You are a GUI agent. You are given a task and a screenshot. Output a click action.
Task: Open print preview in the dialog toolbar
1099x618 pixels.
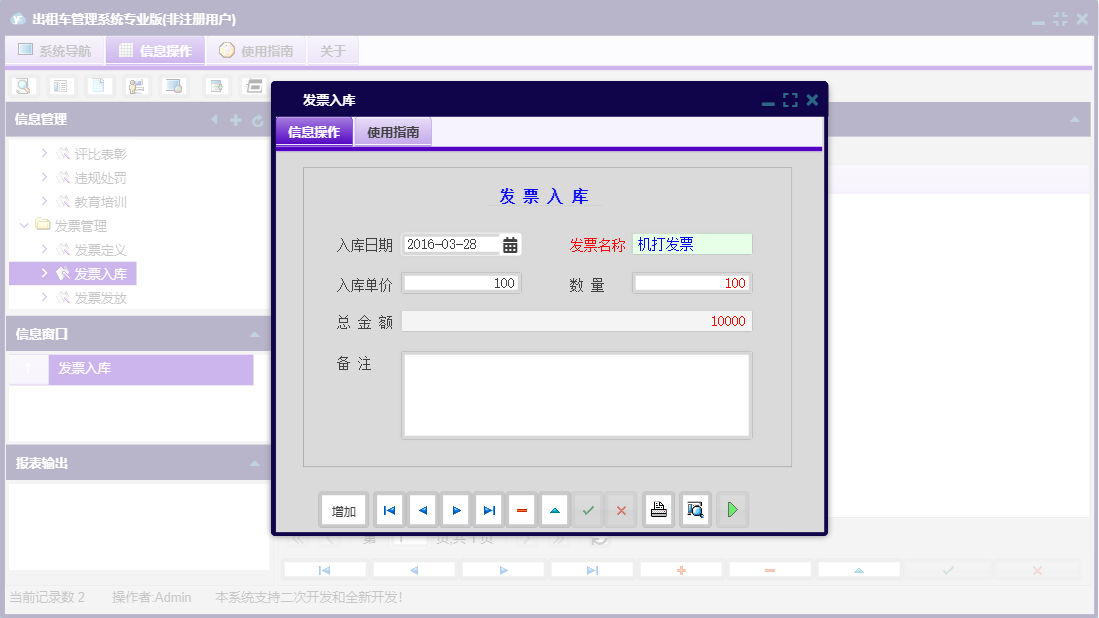(694, 509)
